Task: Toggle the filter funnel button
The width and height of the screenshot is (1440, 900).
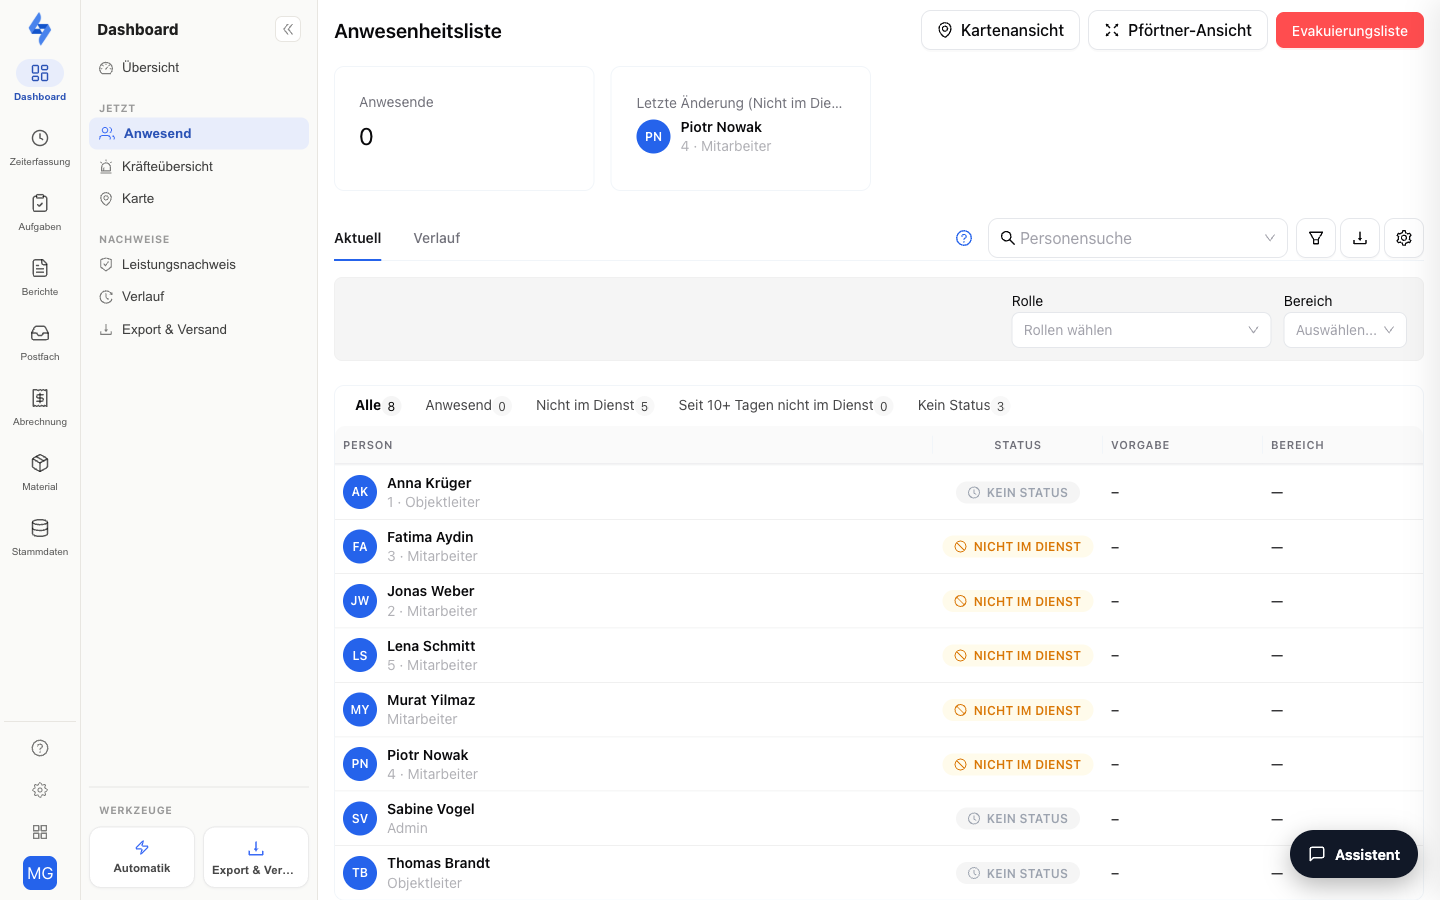Action: pyautogui.click(x=1316, y=238)
